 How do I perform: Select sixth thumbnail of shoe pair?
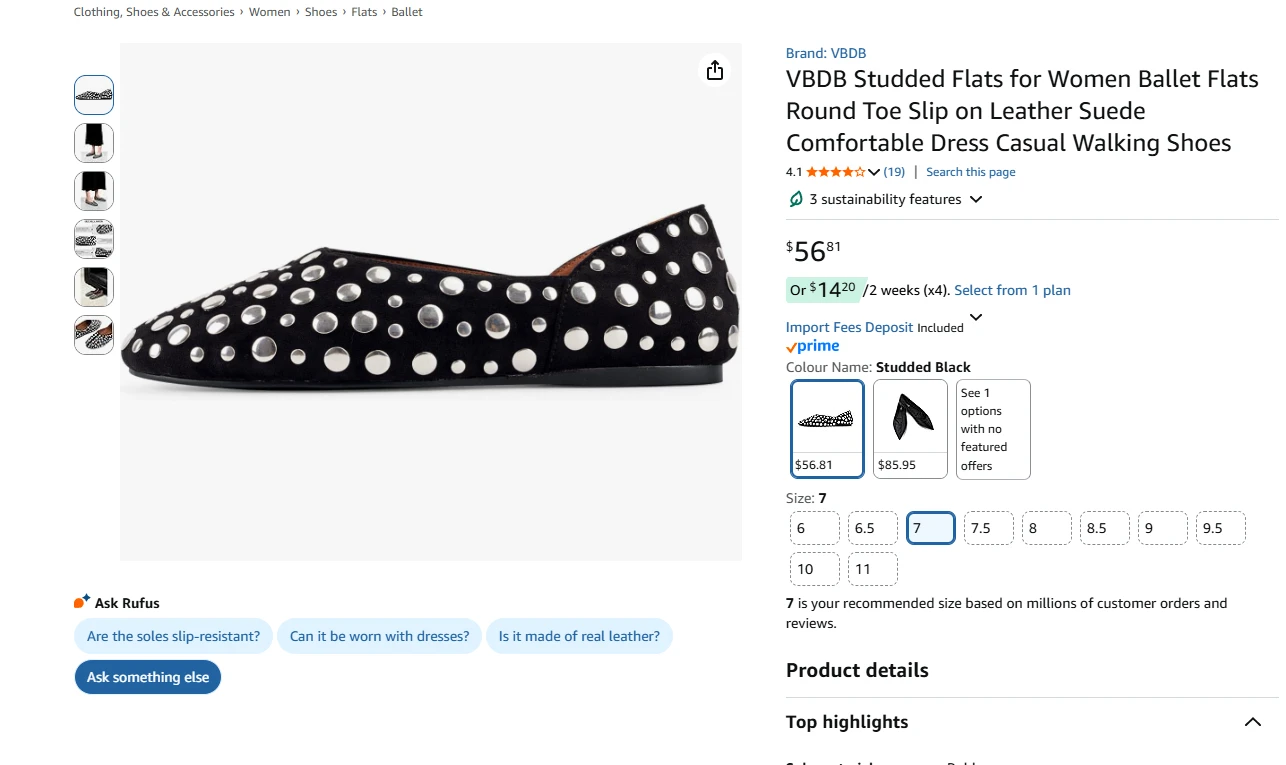94,335
